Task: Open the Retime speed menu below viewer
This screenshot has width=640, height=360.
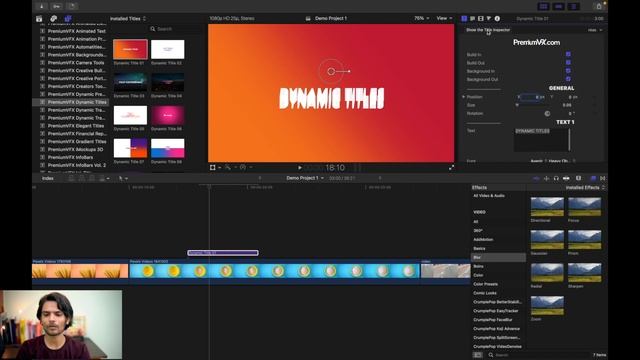Action: point(245,167)
